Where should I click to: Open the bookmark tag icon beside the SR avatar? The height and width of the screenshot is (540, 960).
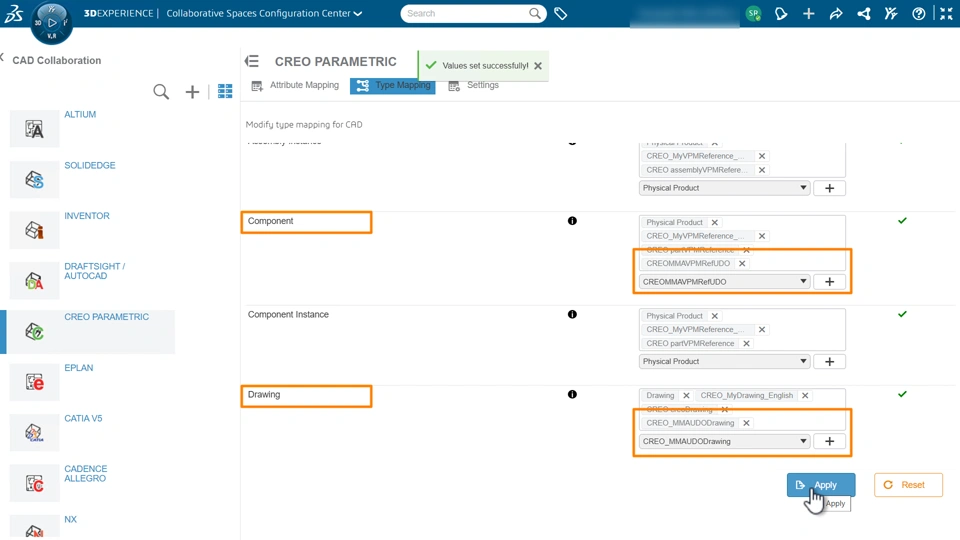click(781, 13)
